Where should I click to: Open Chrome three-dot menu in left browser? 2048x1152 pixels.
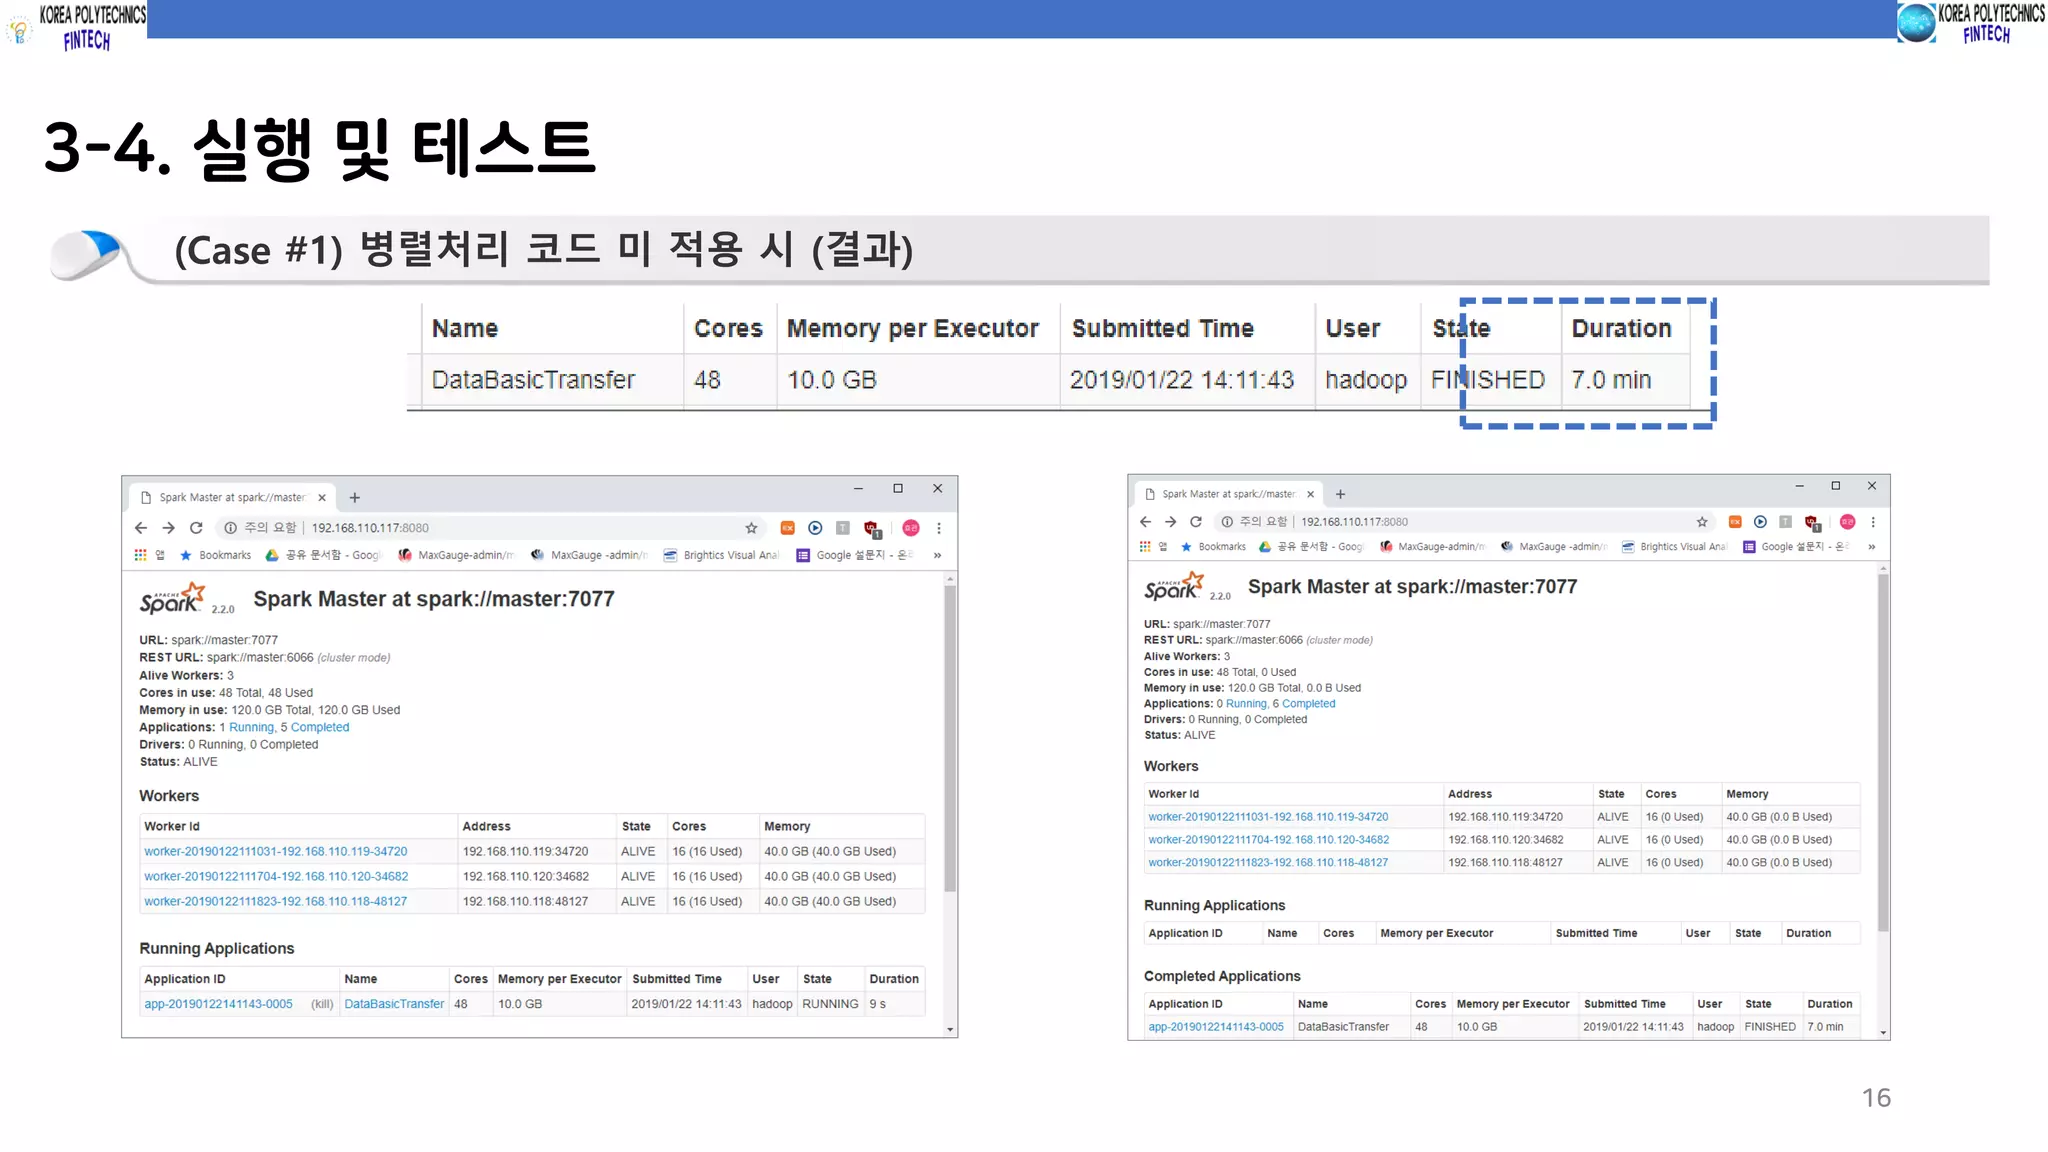tap(938, 528)
